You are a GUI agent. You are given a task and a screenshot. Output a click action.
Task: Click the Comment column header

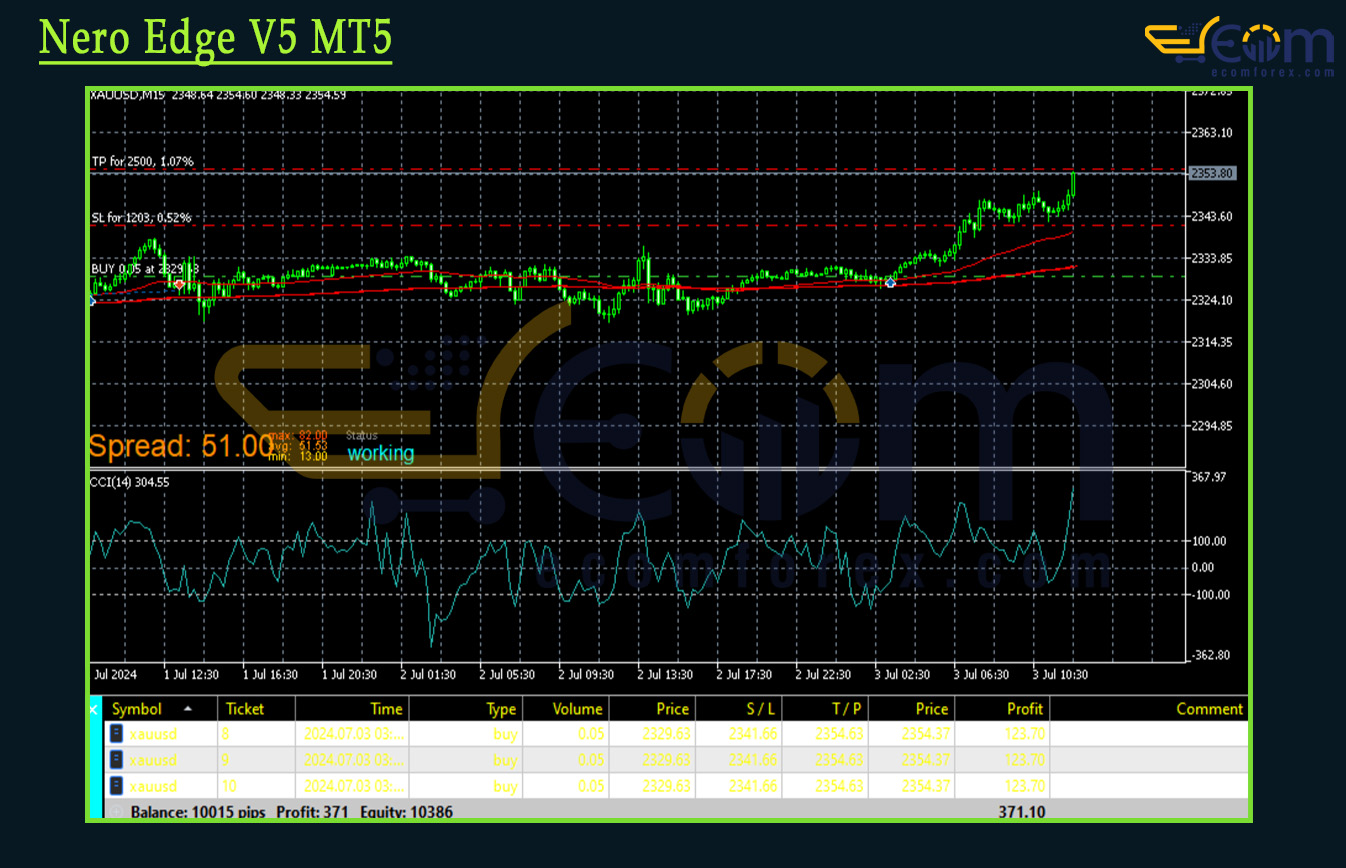point(1209,709)
